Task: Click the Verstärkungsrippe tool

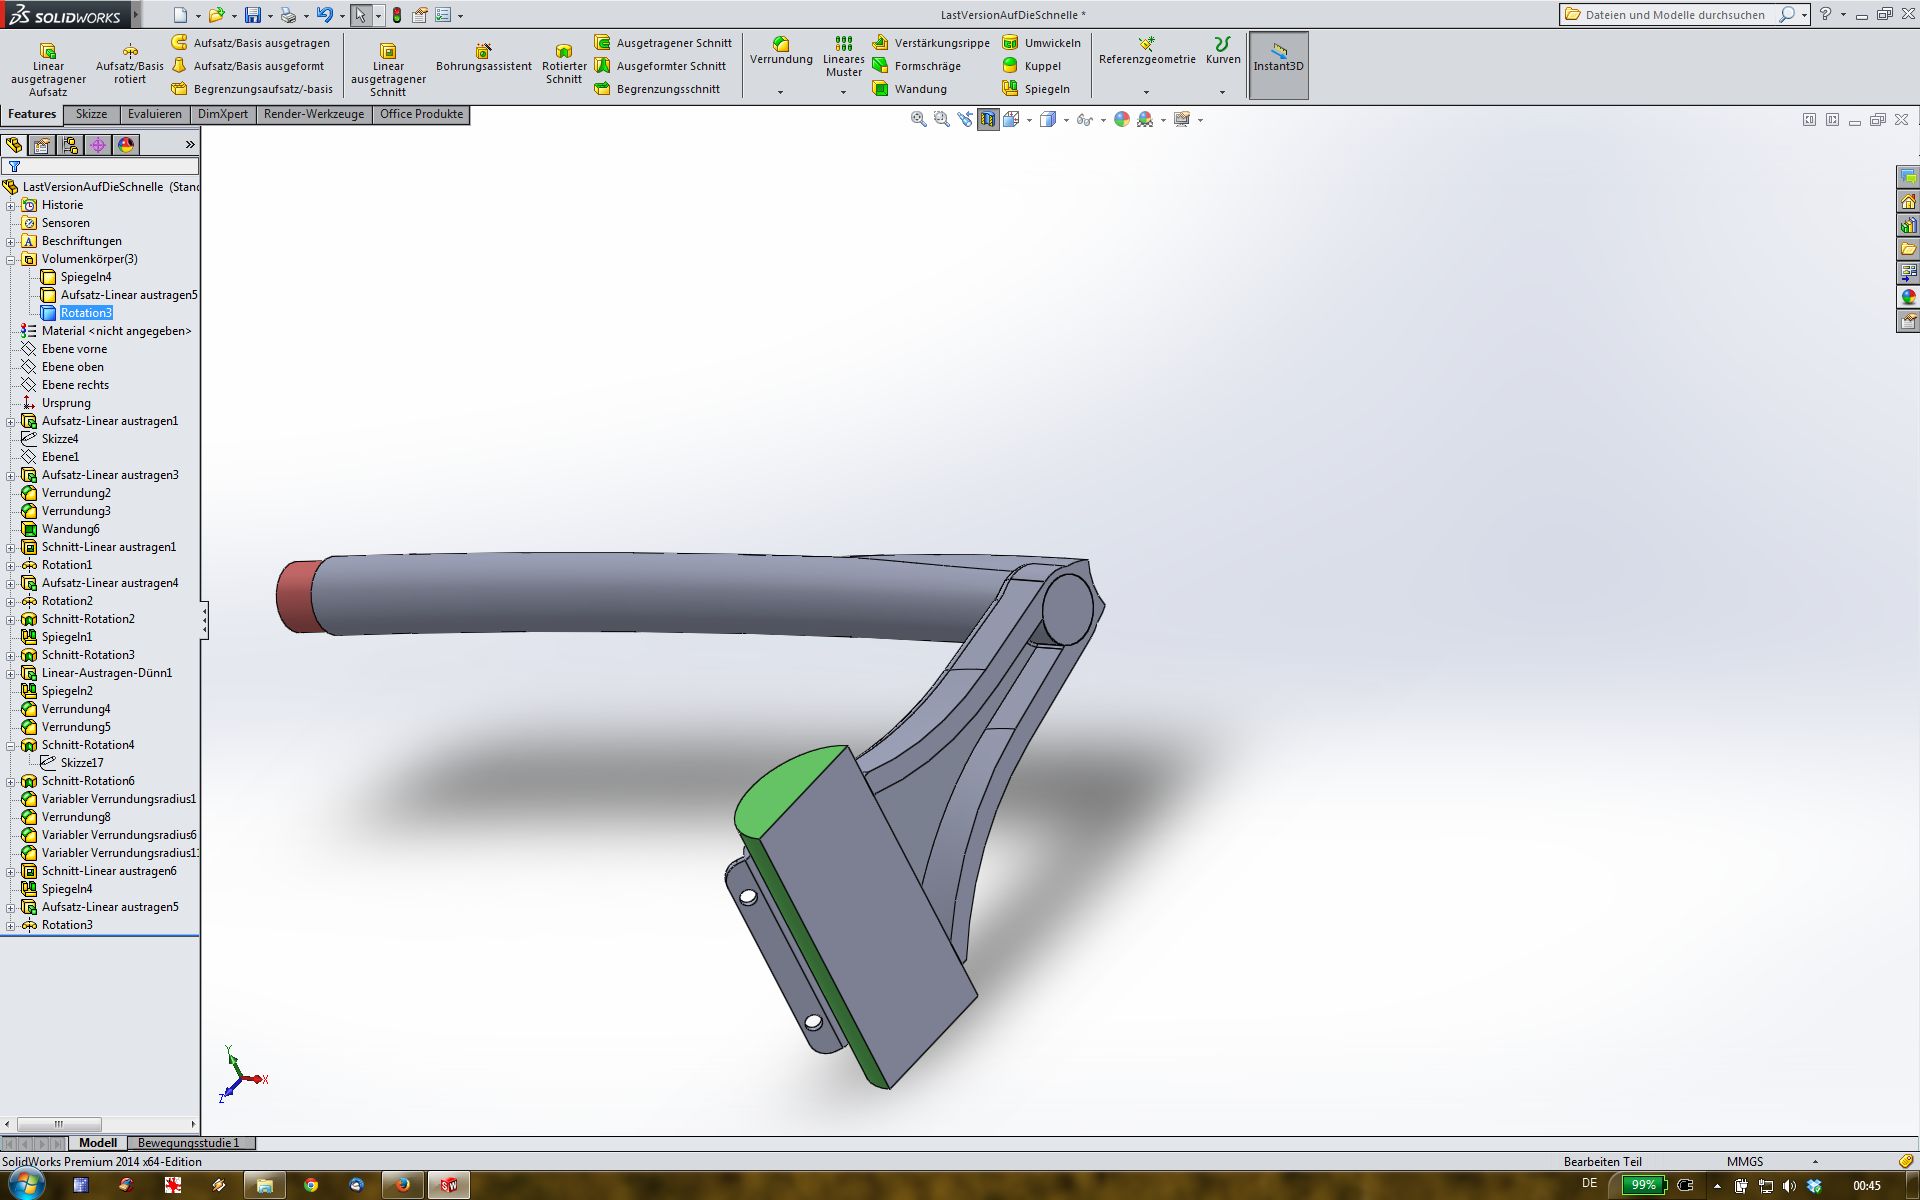Action: [x=931, y=43]
